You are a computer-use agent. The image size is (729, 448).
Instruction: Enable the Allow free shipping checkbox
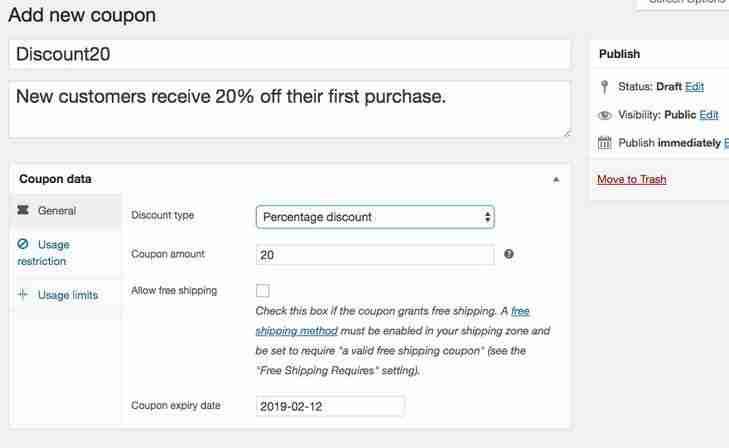coord(263,291)
